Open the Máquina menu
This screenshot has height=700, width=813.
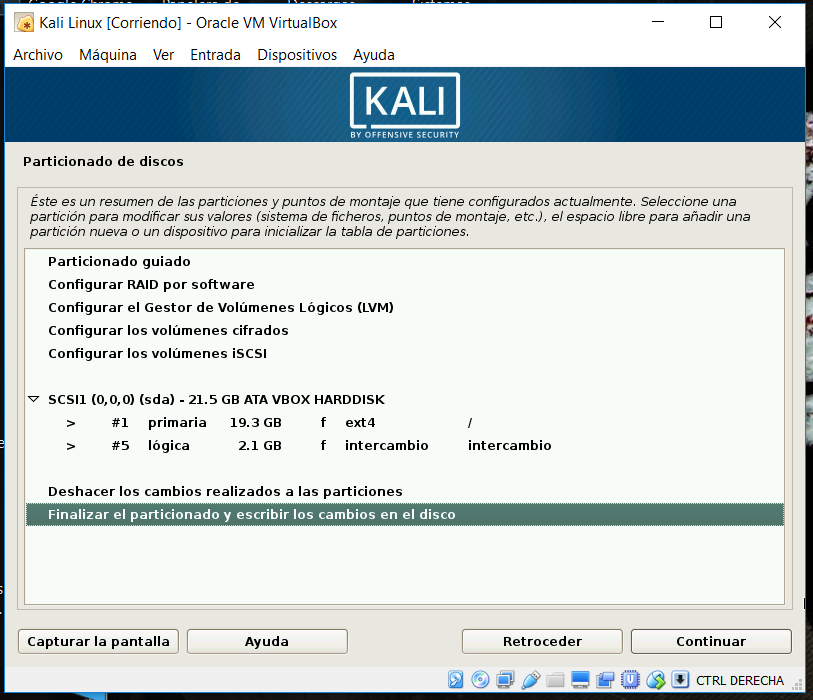point(107,55)
